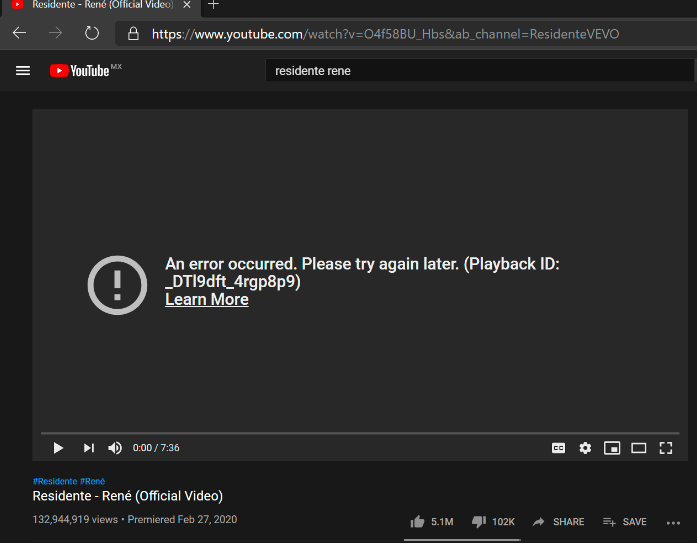The image size is (697, 544).
Task: Click the padlock site security icon
Action: 133,34
